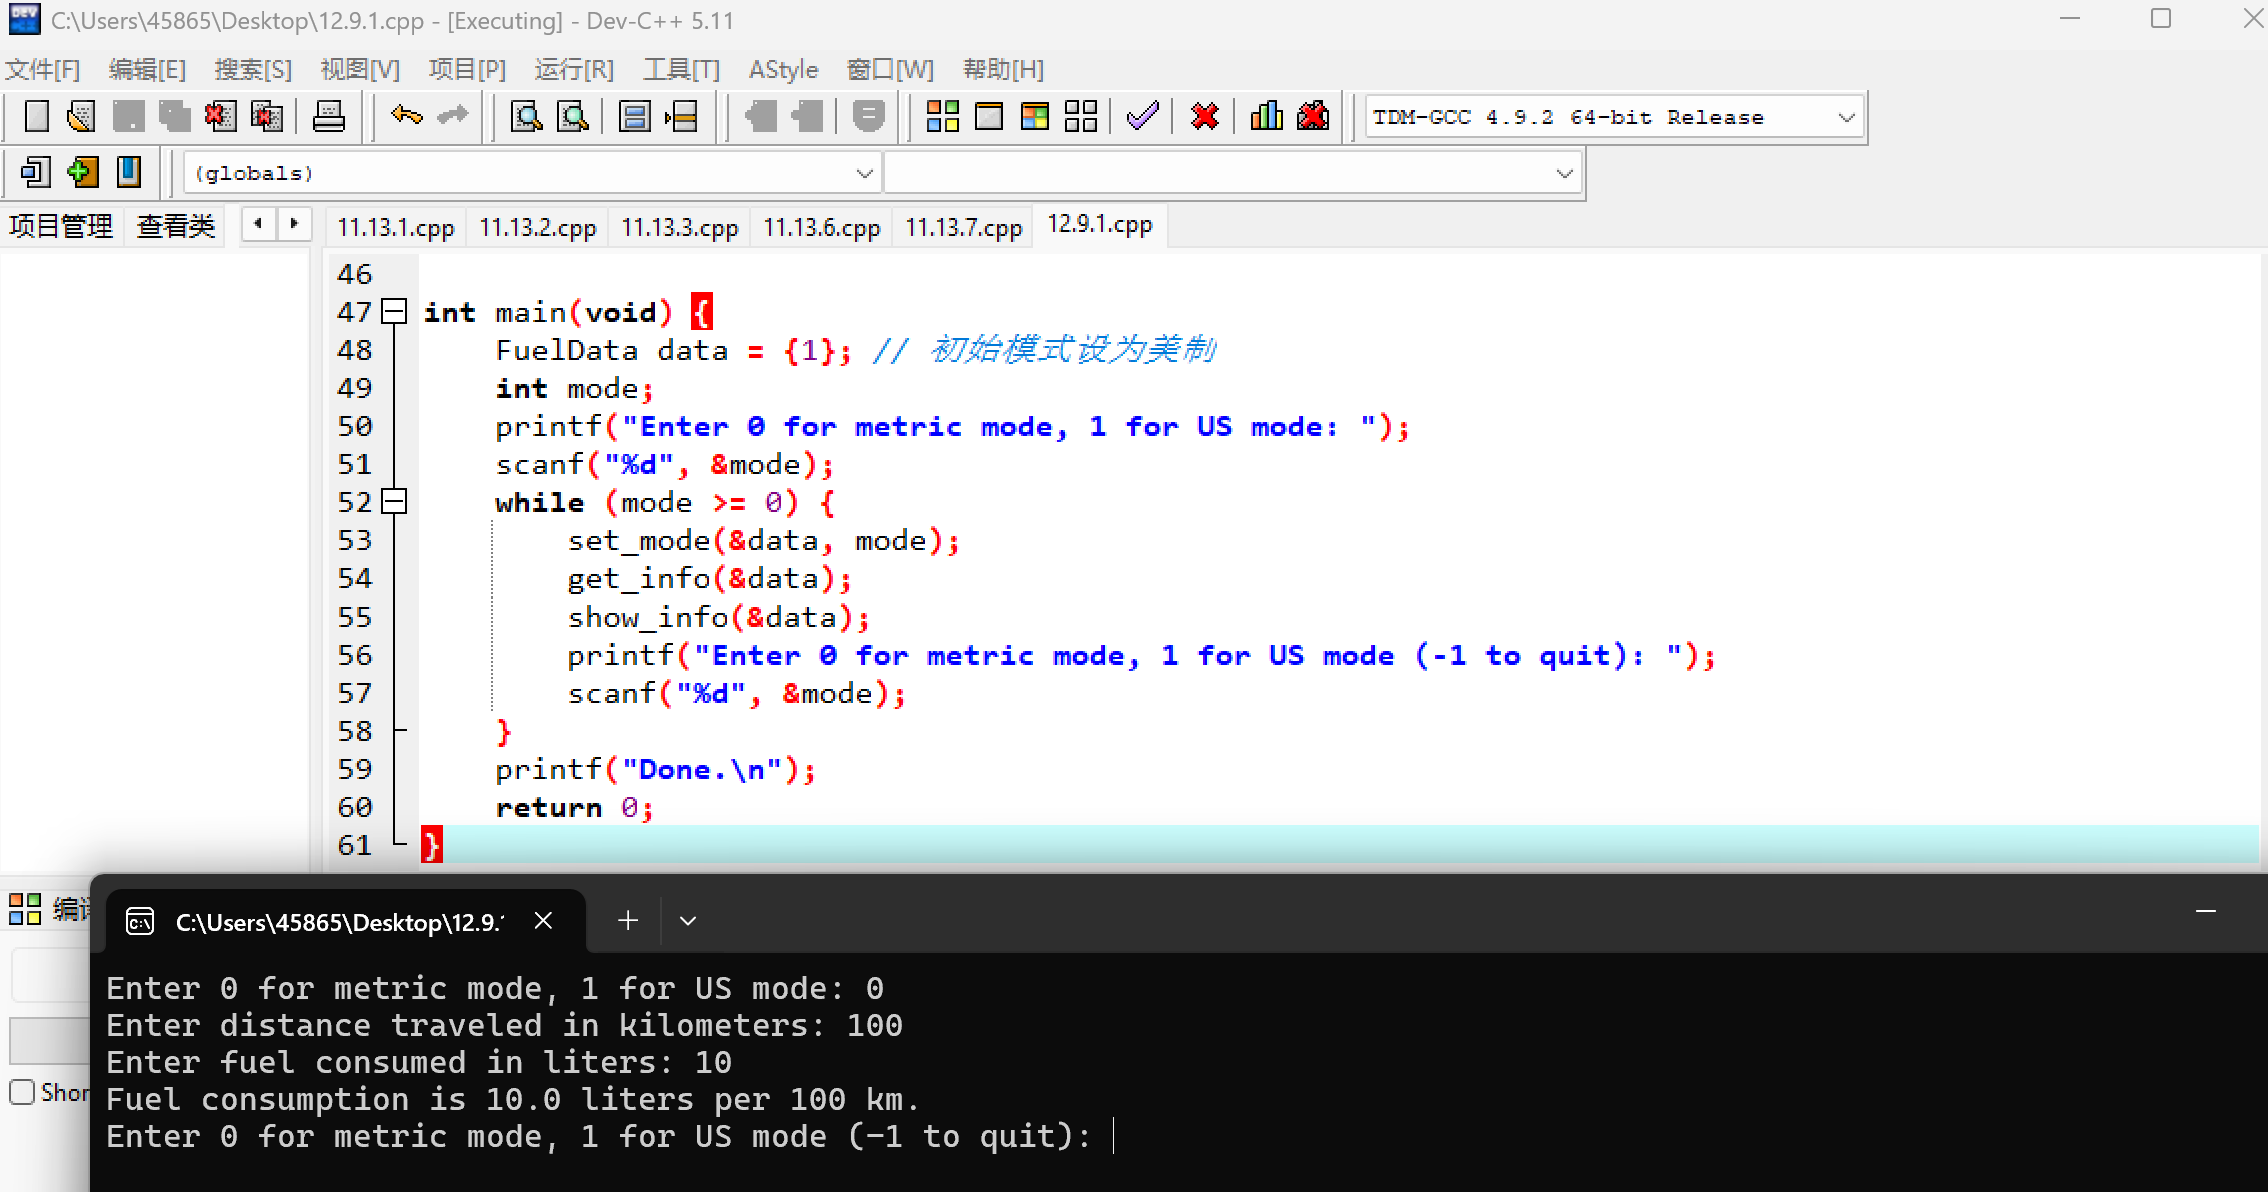The width and height of the screenshot is (2268, 1192).
Task: Click the red X Stop Execution icon
Action: [x=1205, y=117]
